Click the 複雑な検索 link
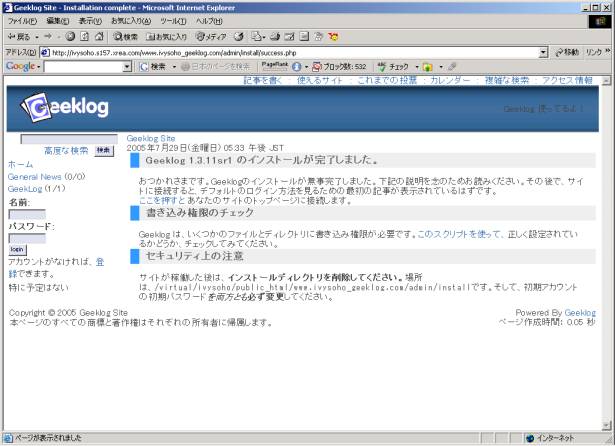The height and width of the screenshot is (446, 615). click(507, 80)
